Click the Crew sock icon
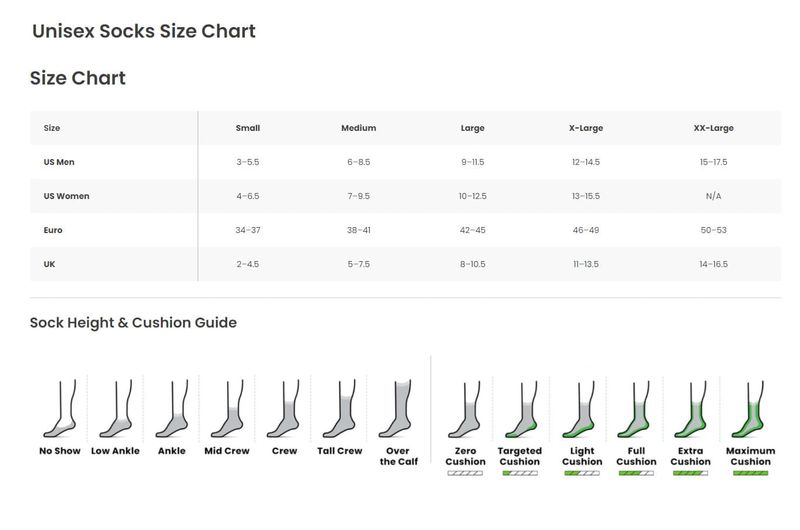This screenshot has height=530, width=800. [284, 410]
